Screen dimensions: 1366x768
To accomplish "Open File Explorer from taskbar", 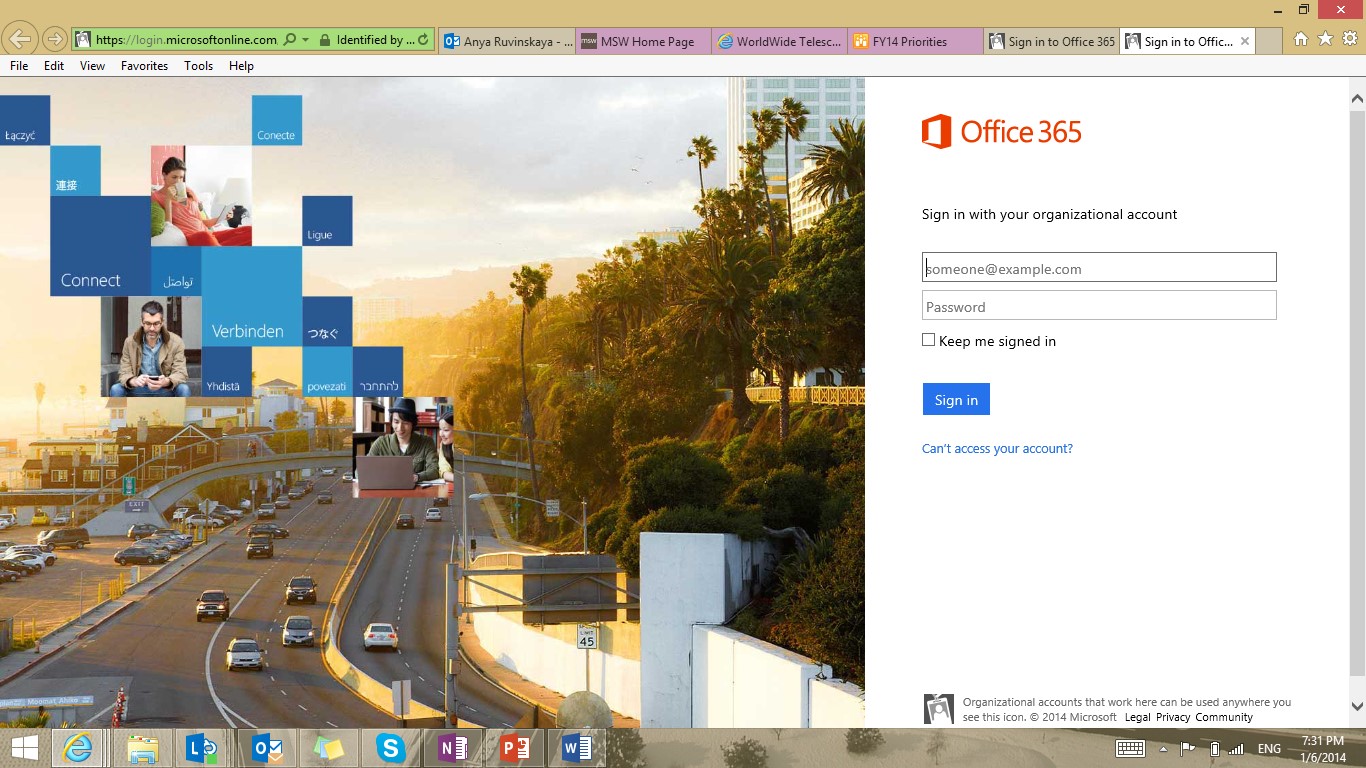I will [x=142, y=748].
